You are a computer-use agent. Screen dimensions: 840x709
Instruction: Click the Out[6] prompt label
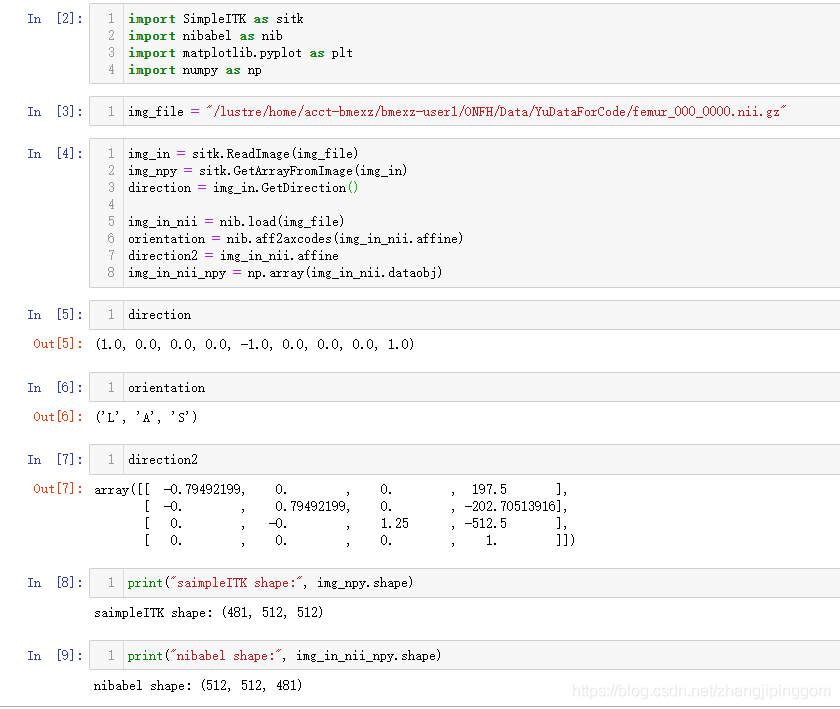pyautogui.click(x=58, y=417)
